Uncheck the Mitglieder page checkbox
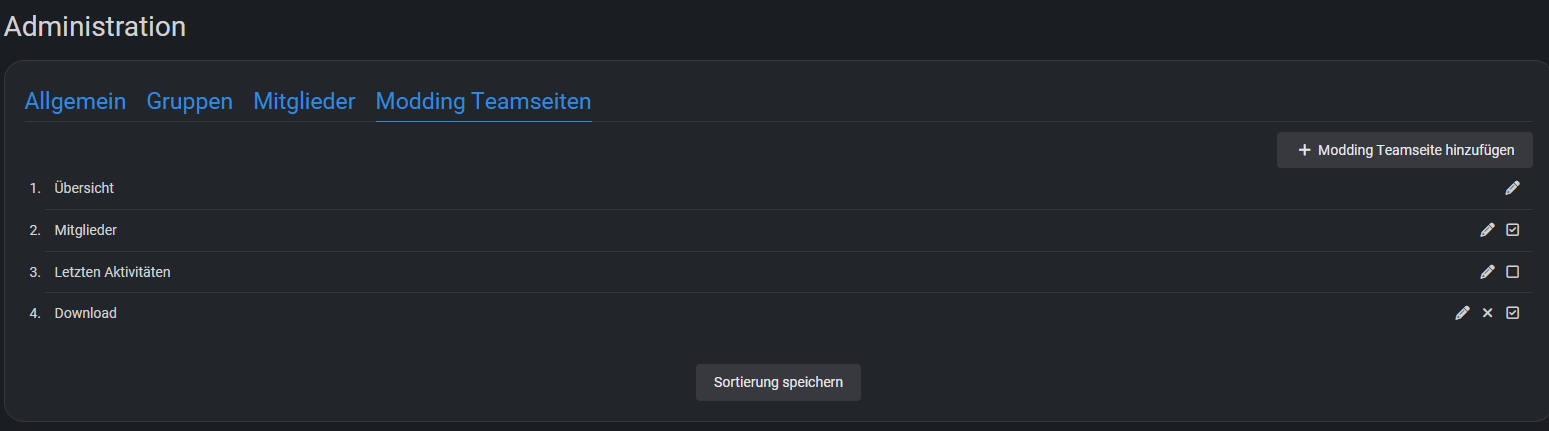This screenshot has height=431, width=1549. click(1512, 230)
